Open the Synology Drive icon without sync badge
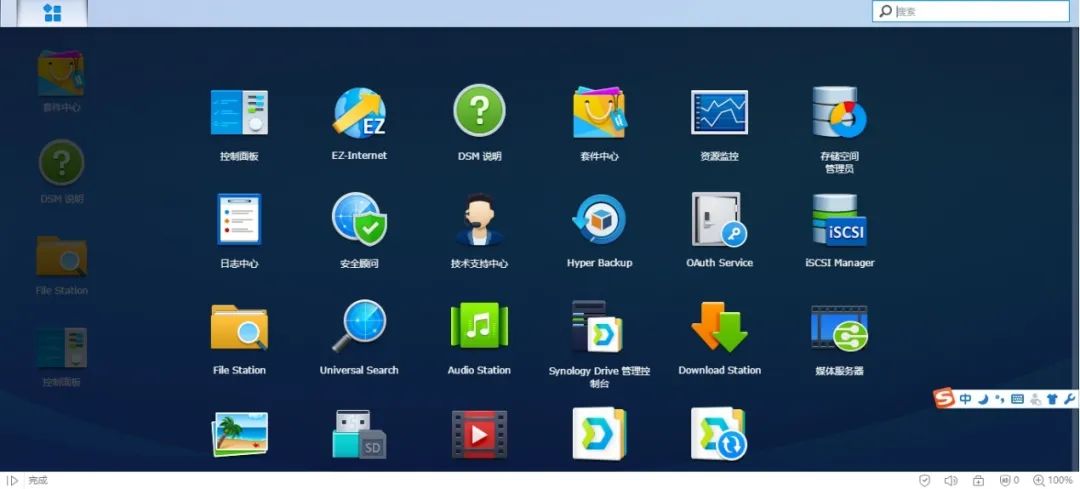 click(x=599, y=434)
